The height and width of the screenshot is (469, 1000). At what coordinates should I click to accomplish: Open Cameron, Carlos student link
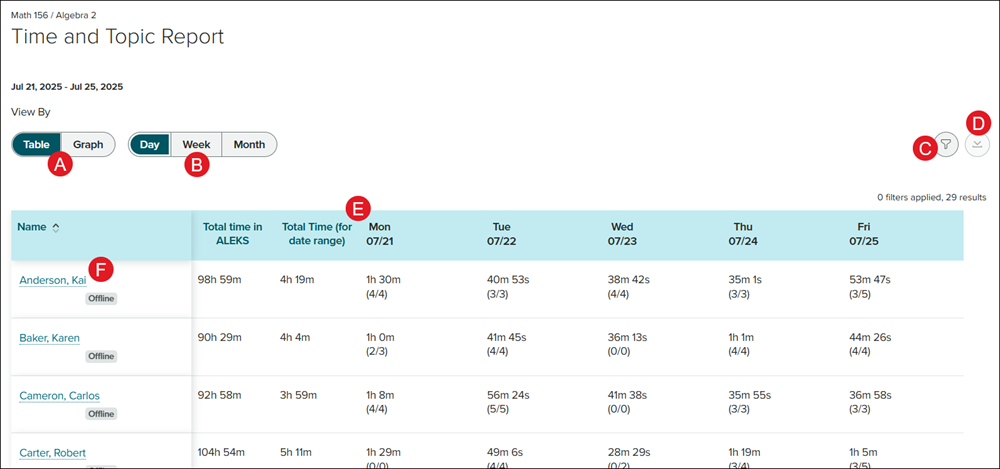pyautogui.click(x=59, y=396)
